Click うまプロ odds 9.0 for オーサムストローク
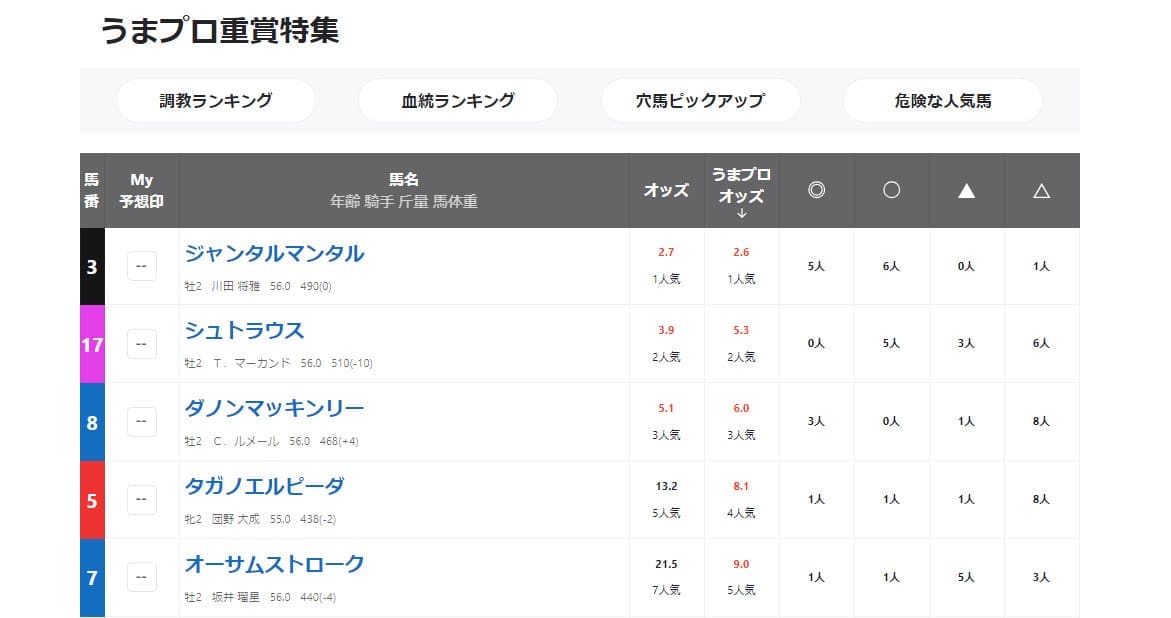 (x=741, y=564)
